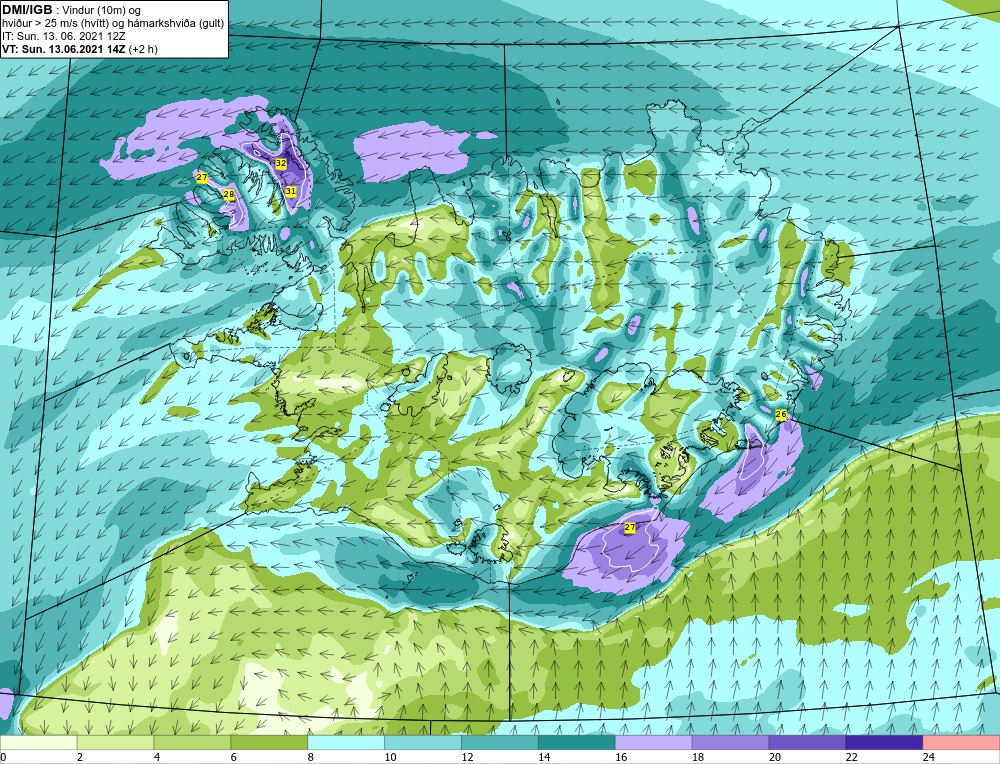This screenshot has height=764, width=1000.
Task: Click legend scale number 2
Action: coord(80,758)
